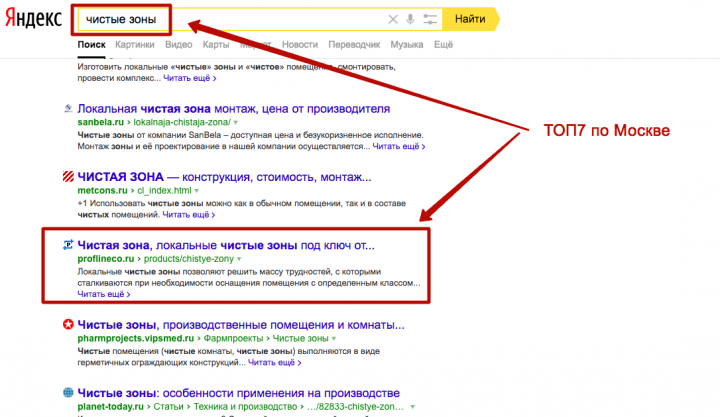720x417 pixels.
Task: Open 'cl_index.html' path link
Action: coord(164,190)
